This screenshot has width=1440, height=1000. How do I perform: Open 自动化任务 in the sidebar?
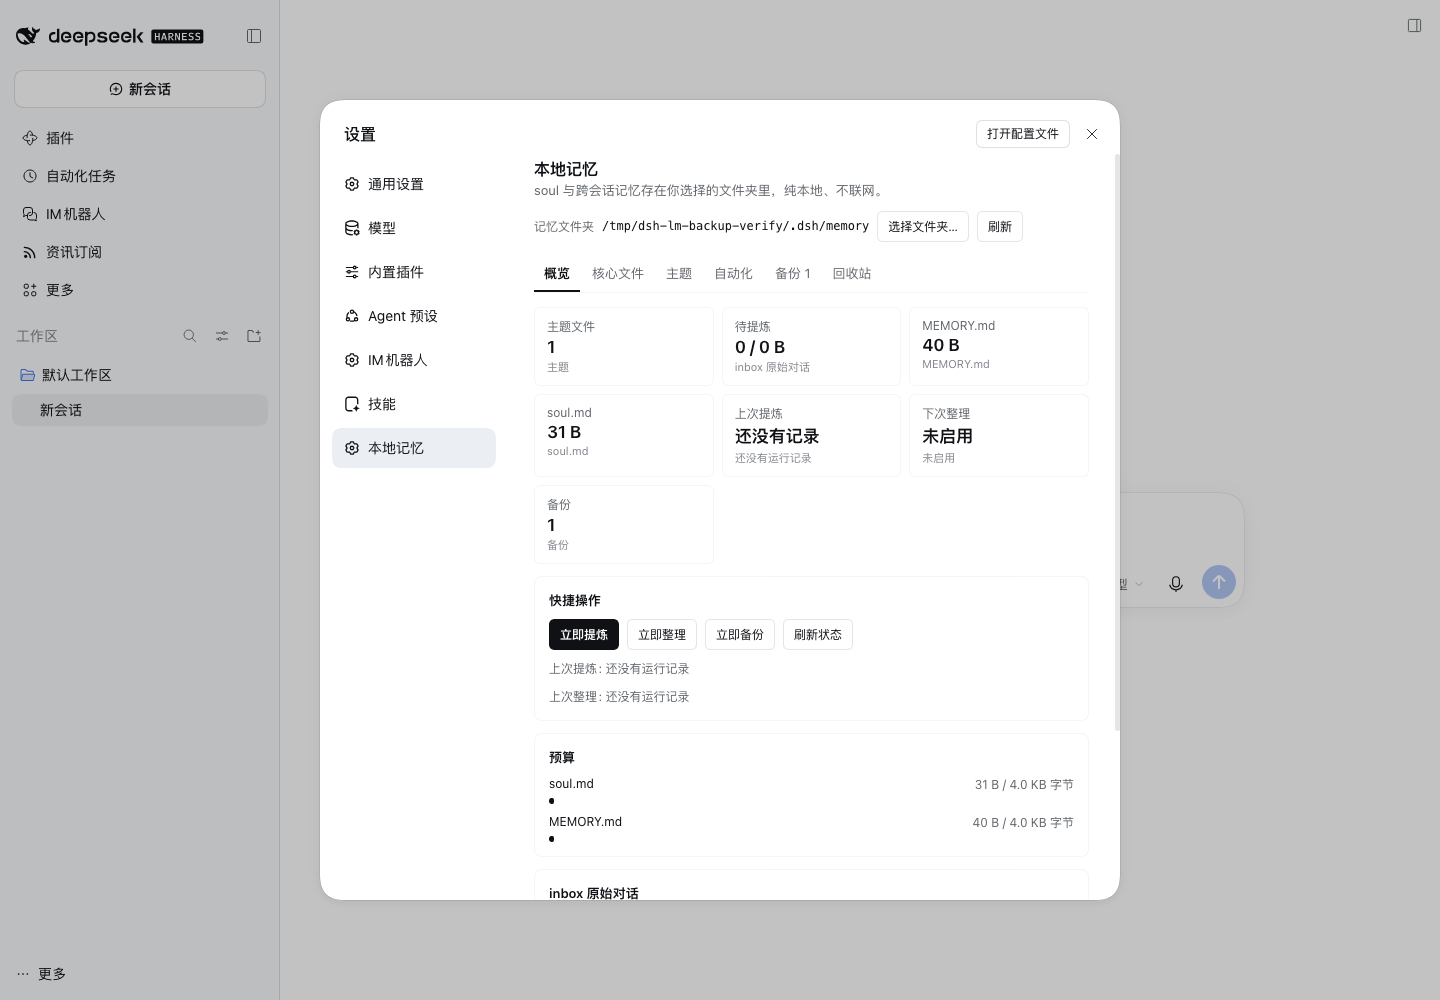pyautogui.click(x=140, y=176)
